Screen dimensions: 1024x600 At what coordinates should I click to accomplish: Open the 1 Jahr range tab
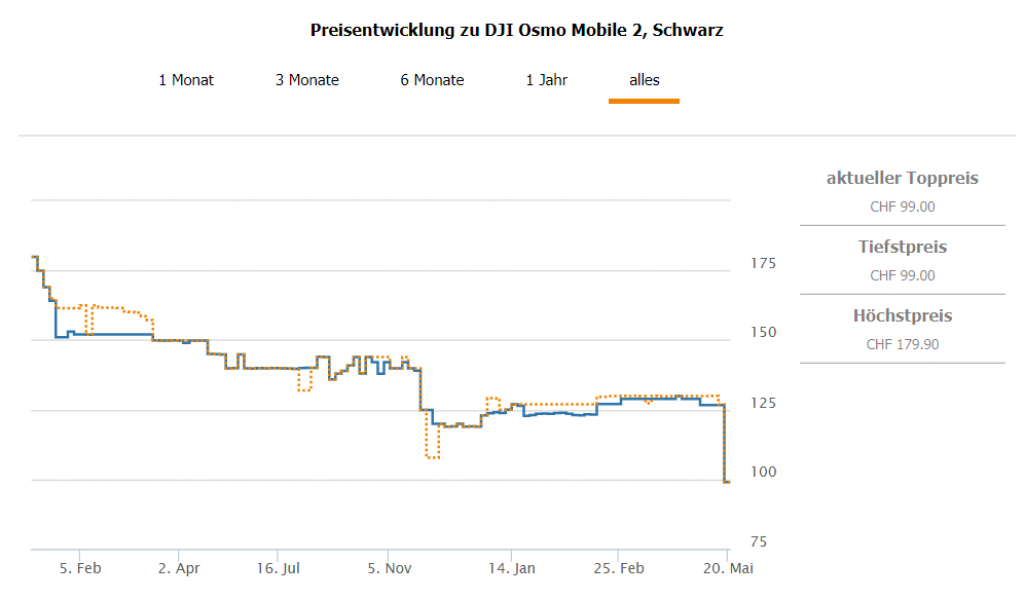tap(547, 80)
